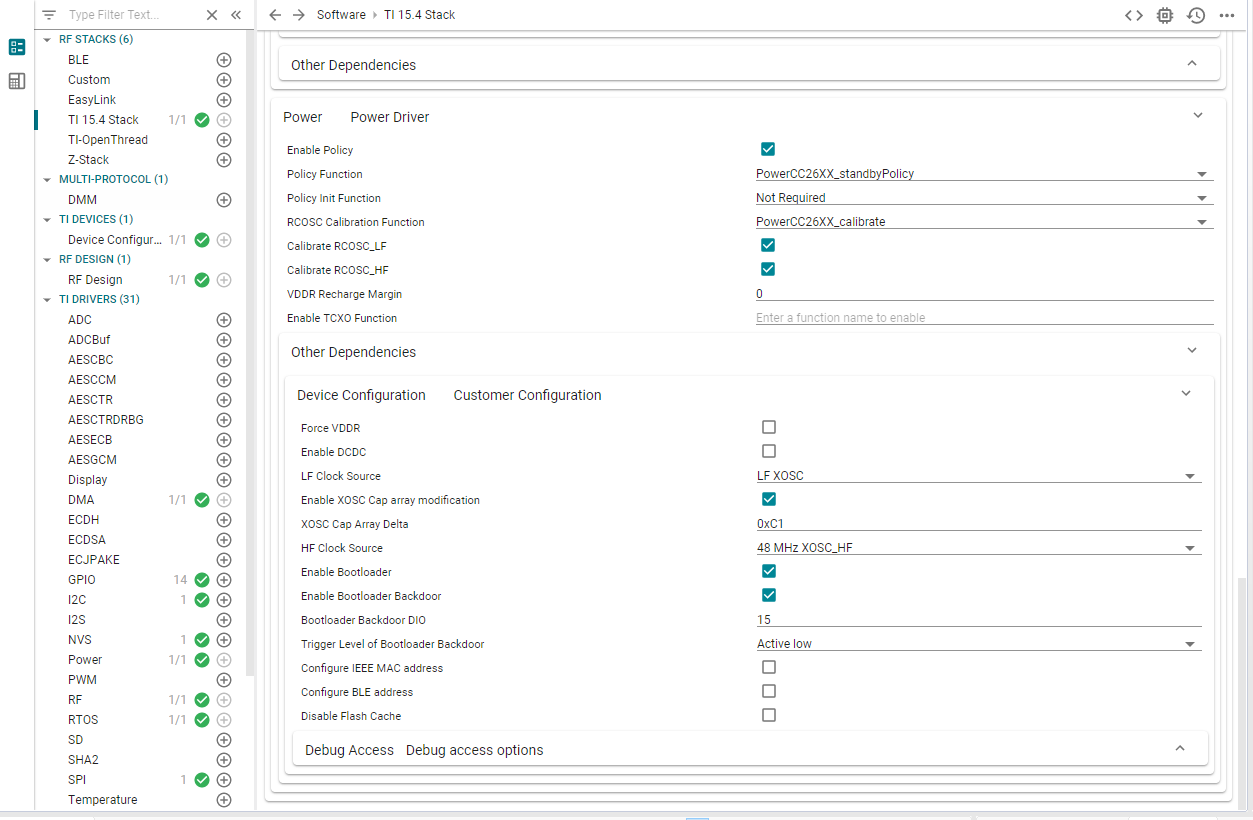The width and height of the screenshot is (1253, 820).
Task: Collapse the RF STACKS group
Action: 48,40
